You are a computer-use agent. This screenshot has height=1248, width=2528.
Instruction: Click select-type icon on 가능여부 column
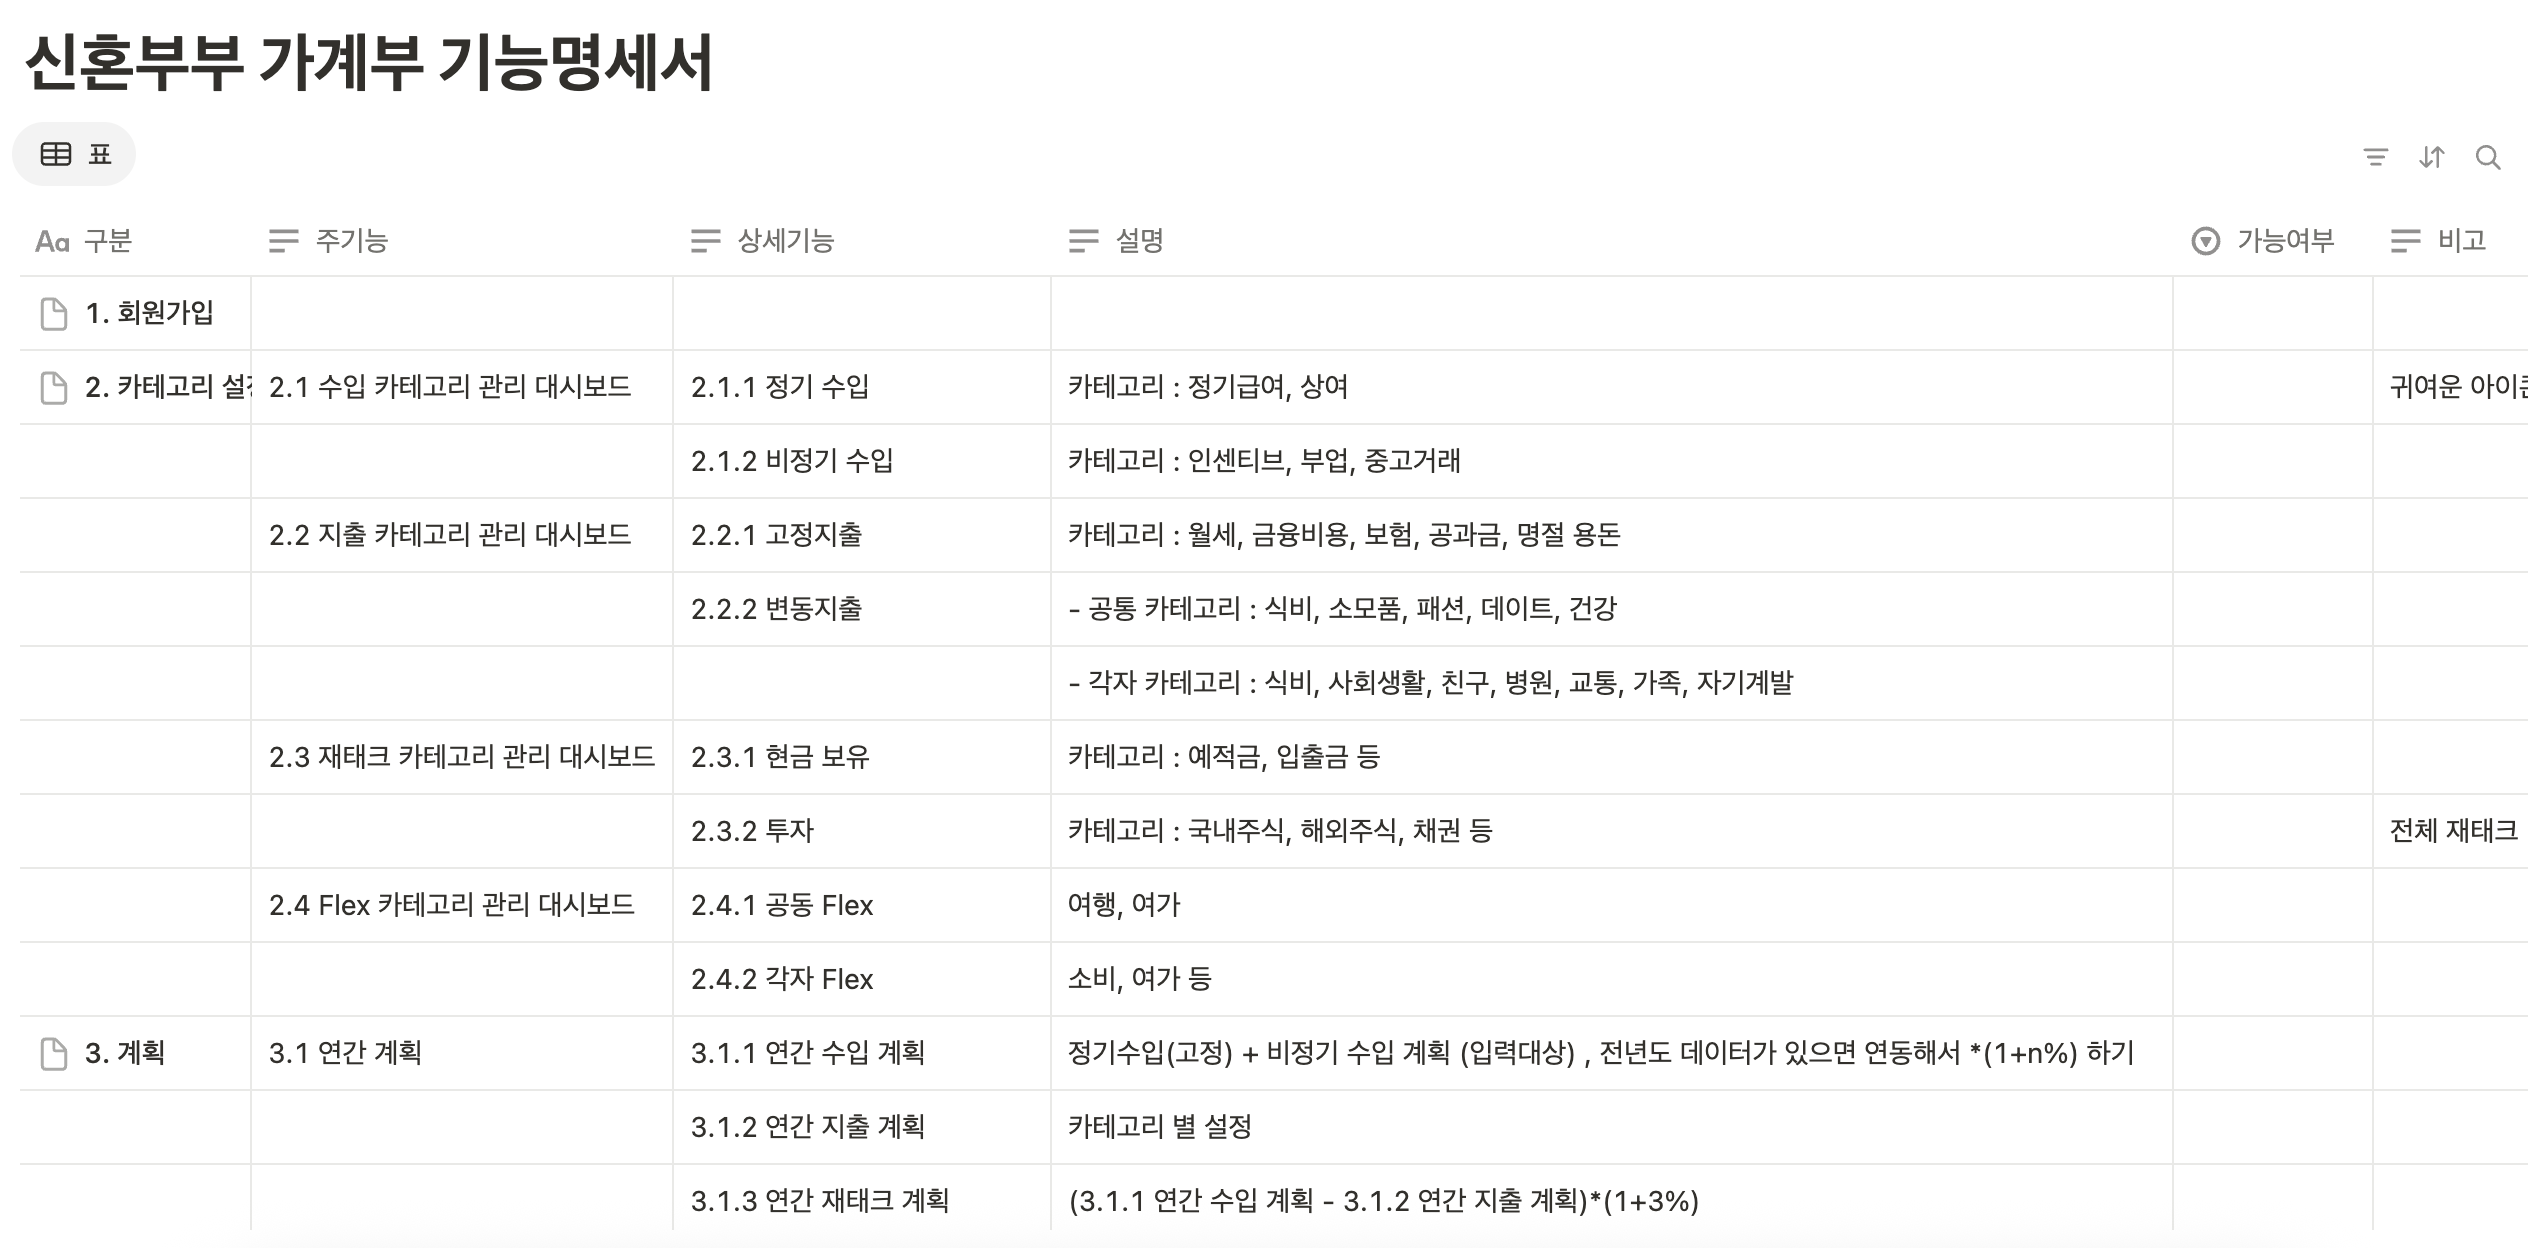[x=2205, y=241]
